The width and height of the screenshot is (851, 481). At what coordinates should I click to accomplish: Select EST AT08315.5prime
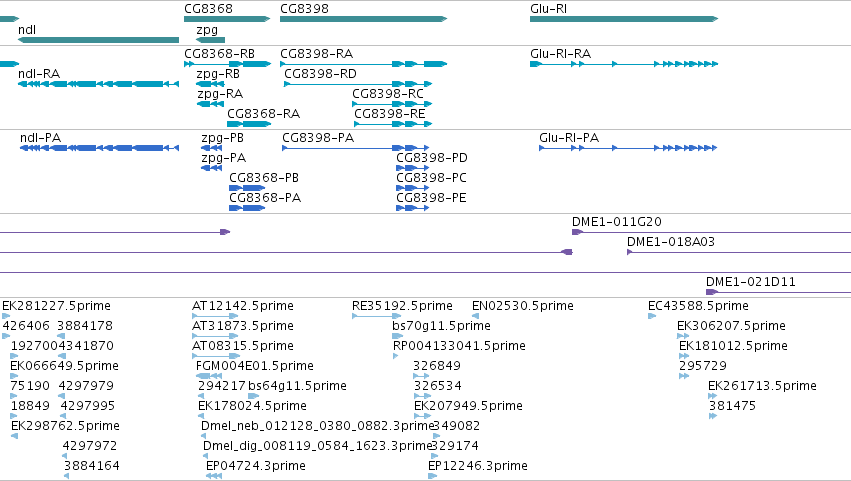pyautogui.click(x=243, y=346)
